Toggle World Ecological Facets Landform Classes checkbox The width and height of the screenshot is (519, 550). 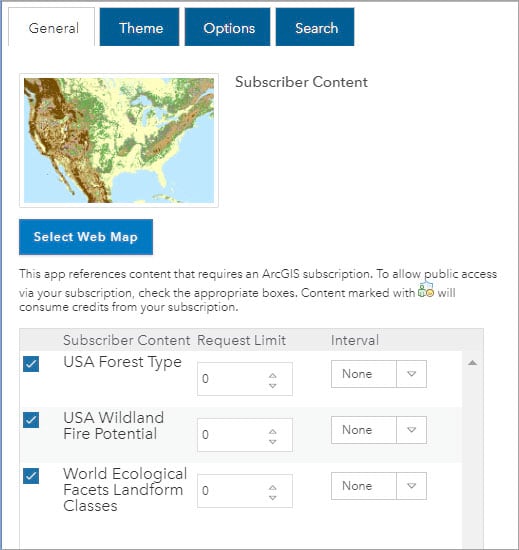31,476
